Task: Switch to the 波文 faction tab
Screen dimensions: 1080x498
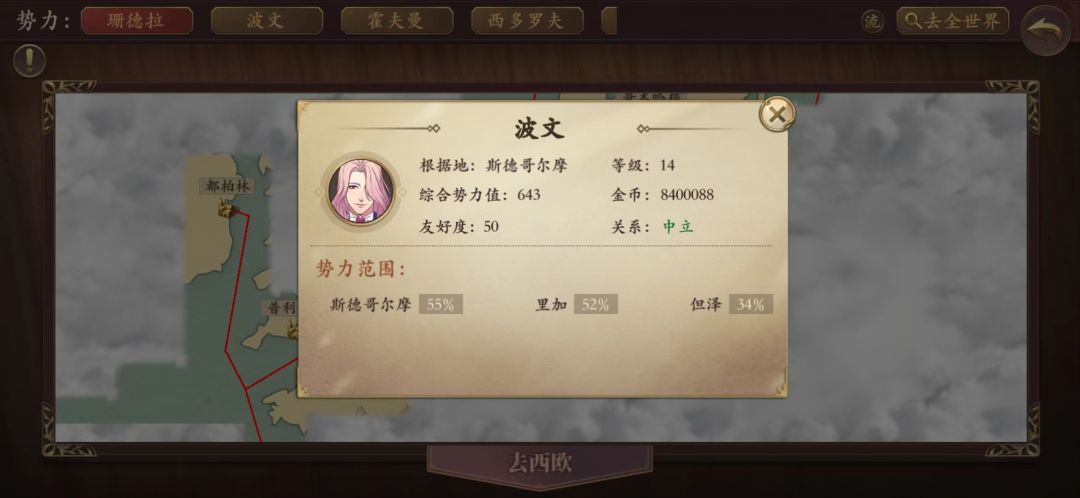Action: click(267, 21)
